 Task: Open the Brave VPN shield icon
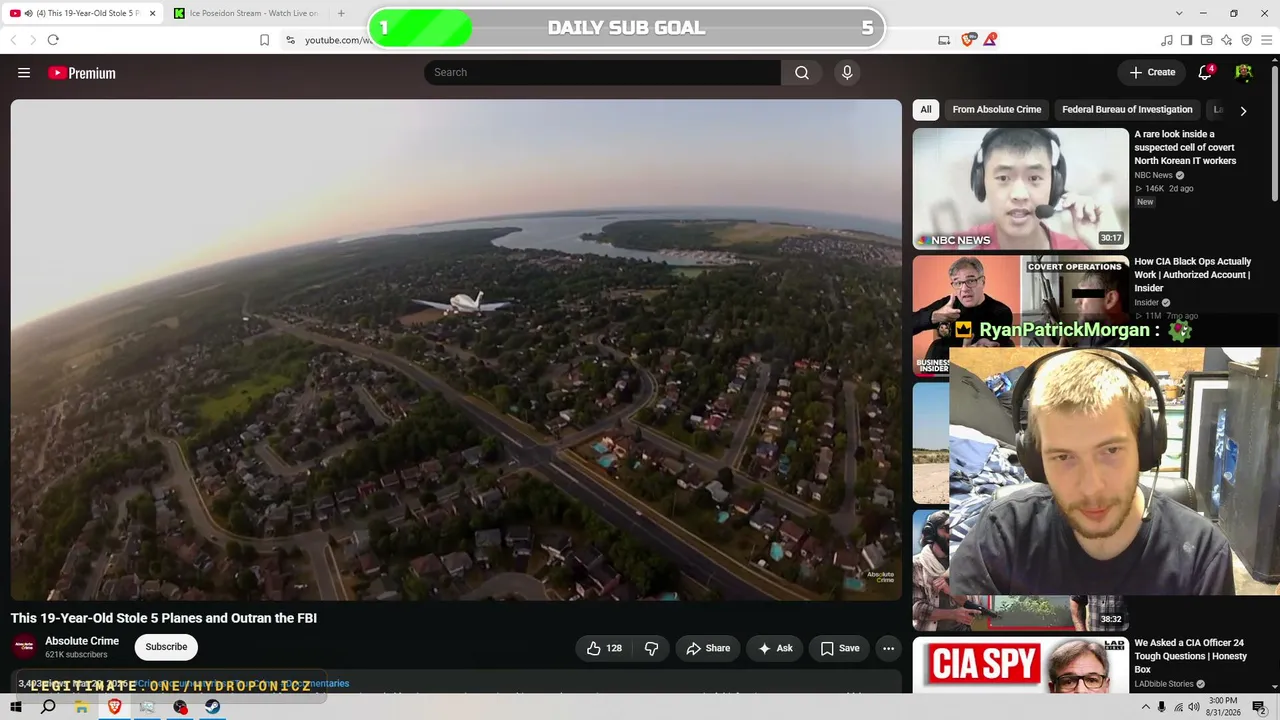click(x=1247, y=40)
